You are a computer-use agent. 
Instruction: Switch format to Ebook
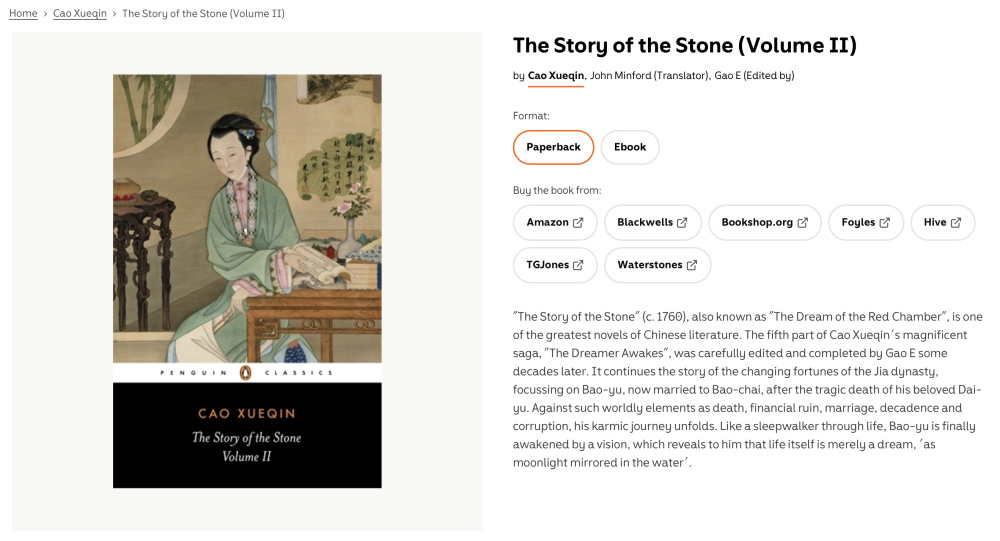(630, 147)
